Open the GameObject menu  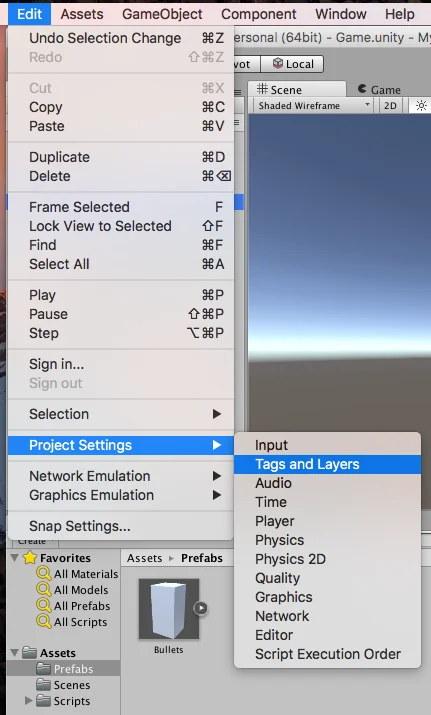[x=162, y=14]
